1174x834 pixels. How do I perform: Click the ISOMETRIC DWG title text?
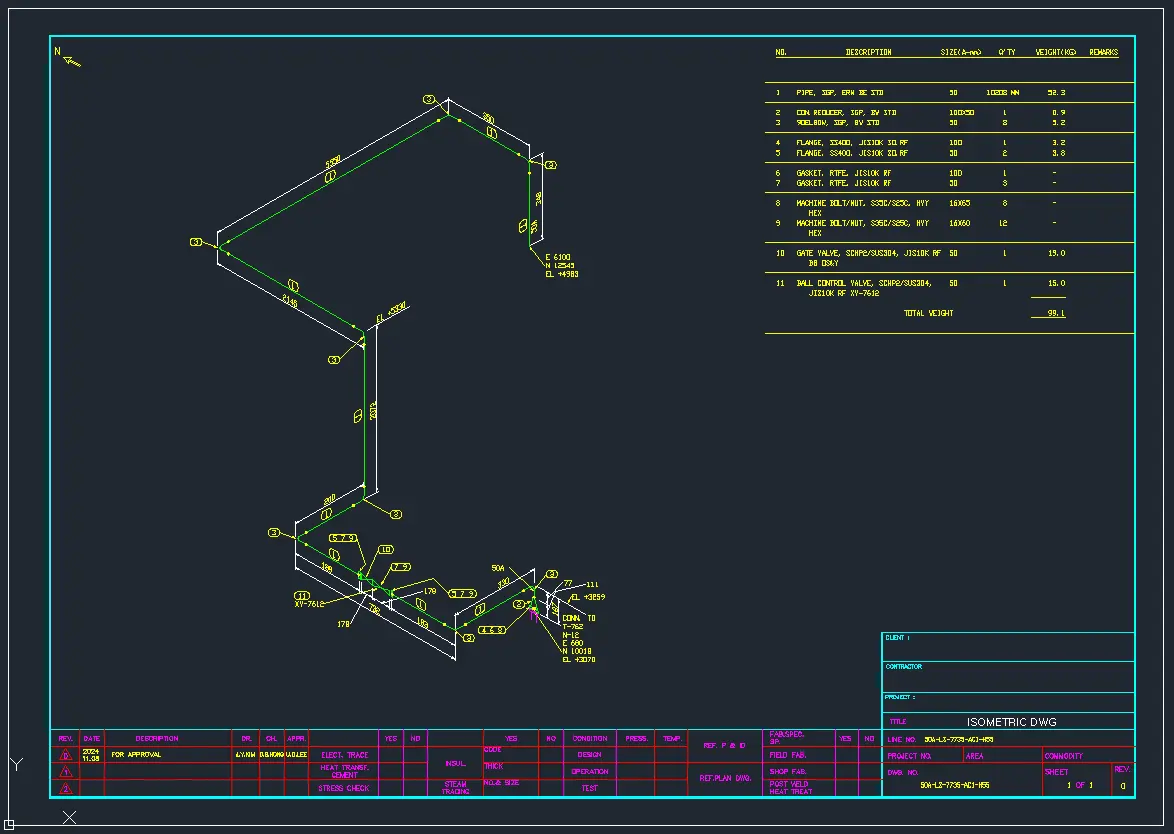coord(1011,721)
